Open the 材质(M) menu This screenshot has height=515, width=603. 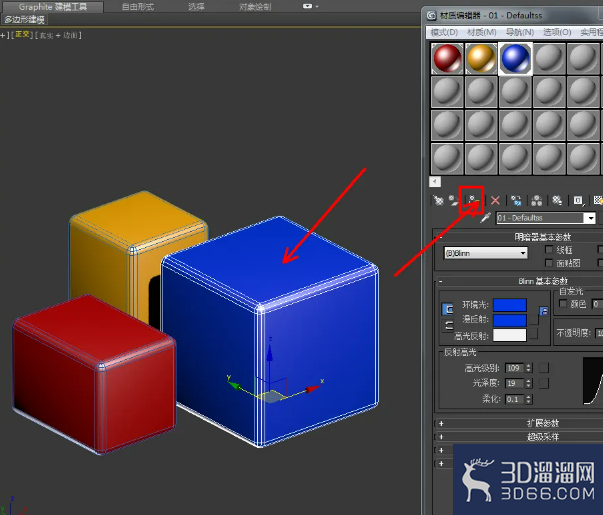click(482, 32)
